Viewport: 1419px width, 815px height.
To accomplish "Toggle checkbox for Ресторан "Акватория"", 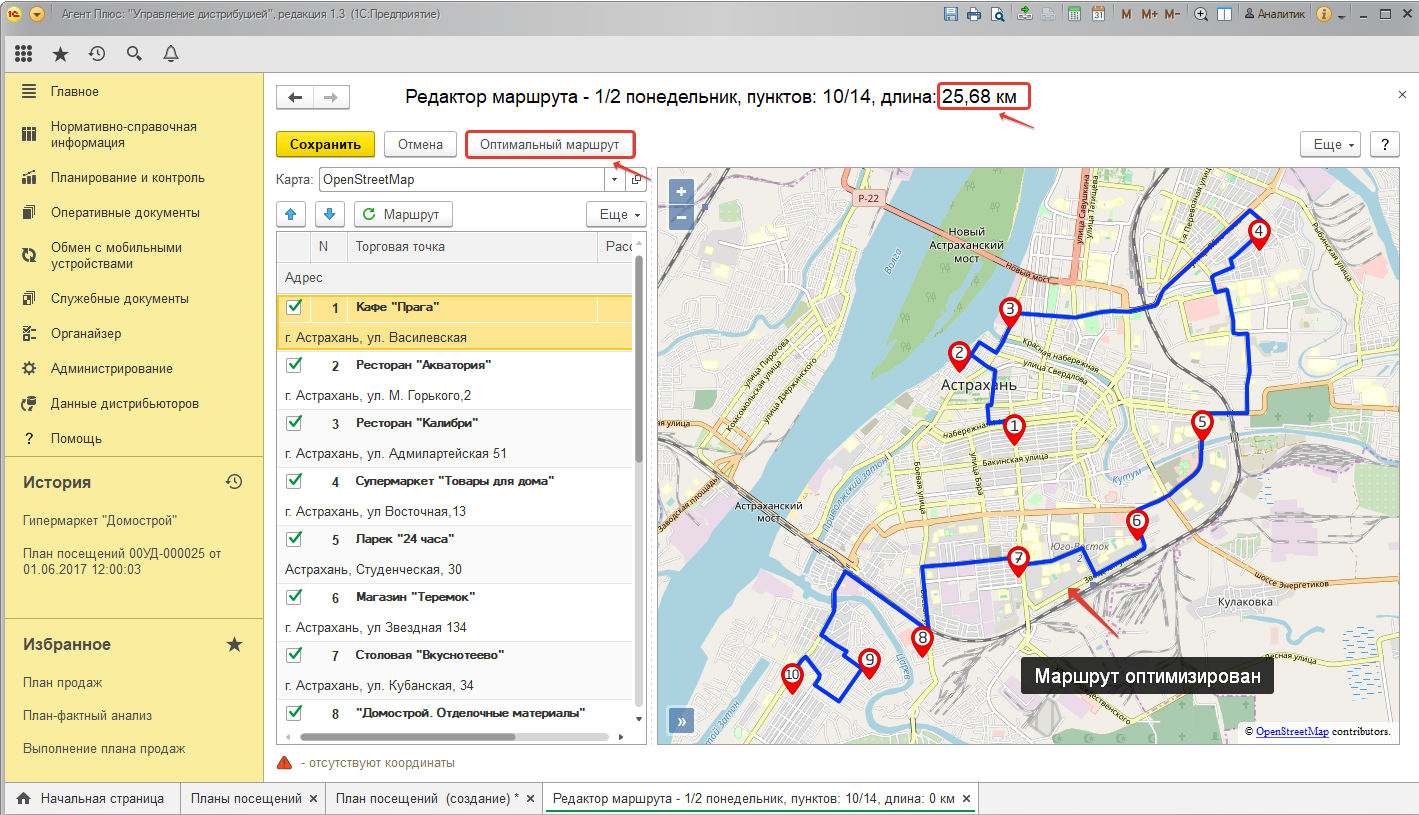I will pyautogui.click(x=294, y=365).
